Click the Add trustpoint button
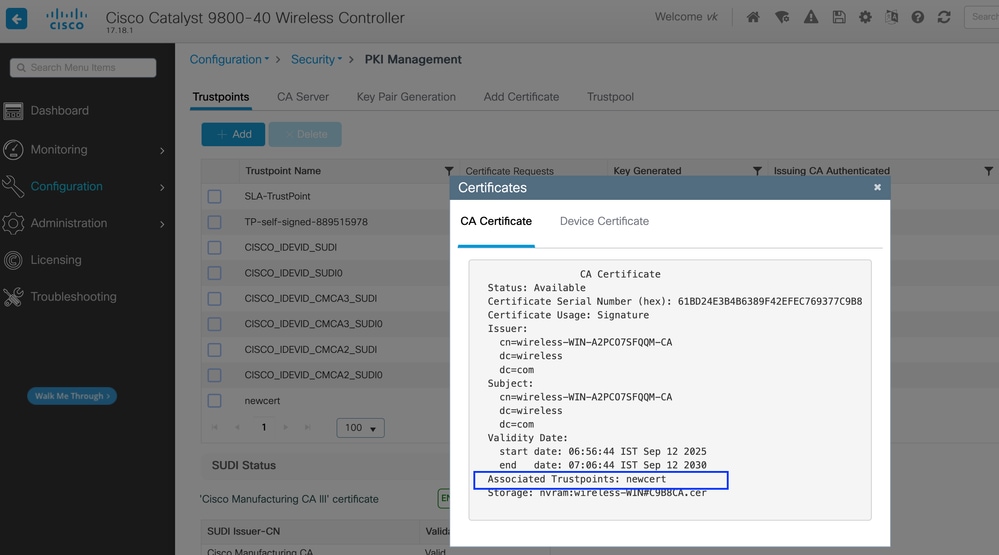This screenshot has height=555, width=999. point(233,134)
